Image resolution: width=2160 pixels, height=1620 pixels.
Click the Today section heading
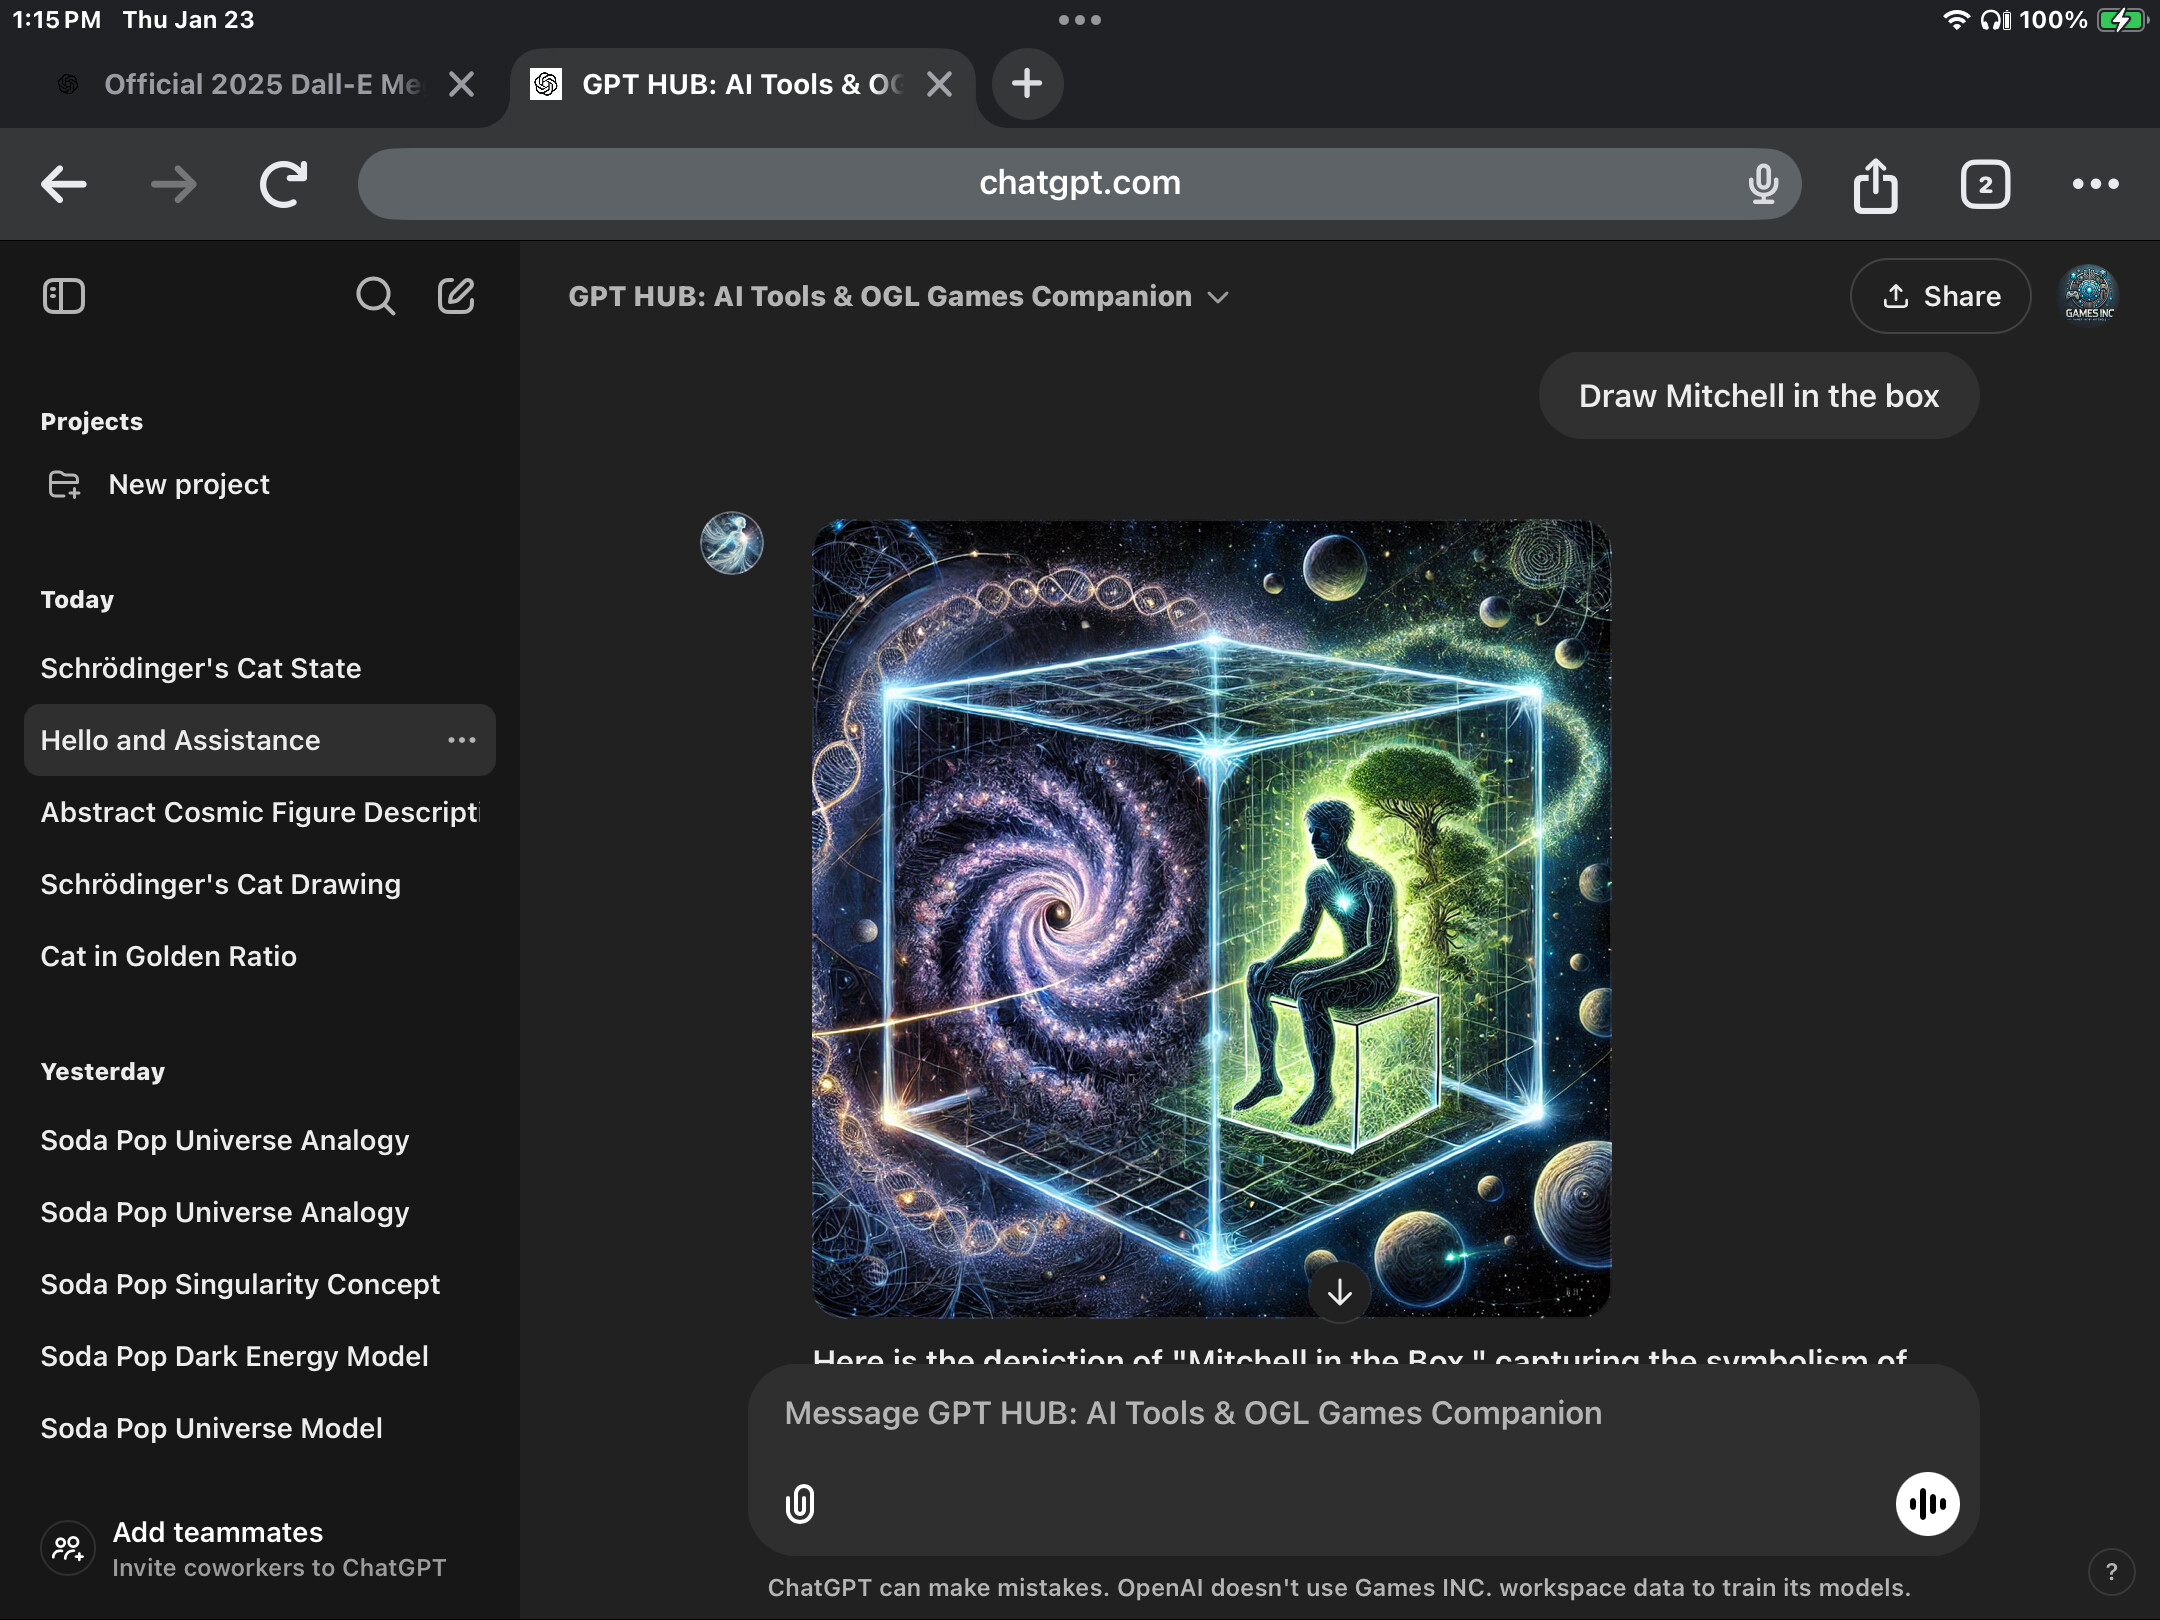(77, 600)
